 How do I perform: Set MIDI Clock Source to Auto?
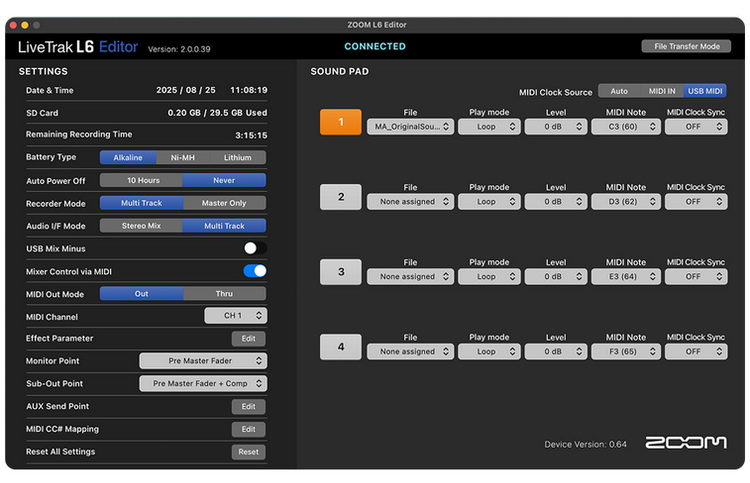[619, 91]
